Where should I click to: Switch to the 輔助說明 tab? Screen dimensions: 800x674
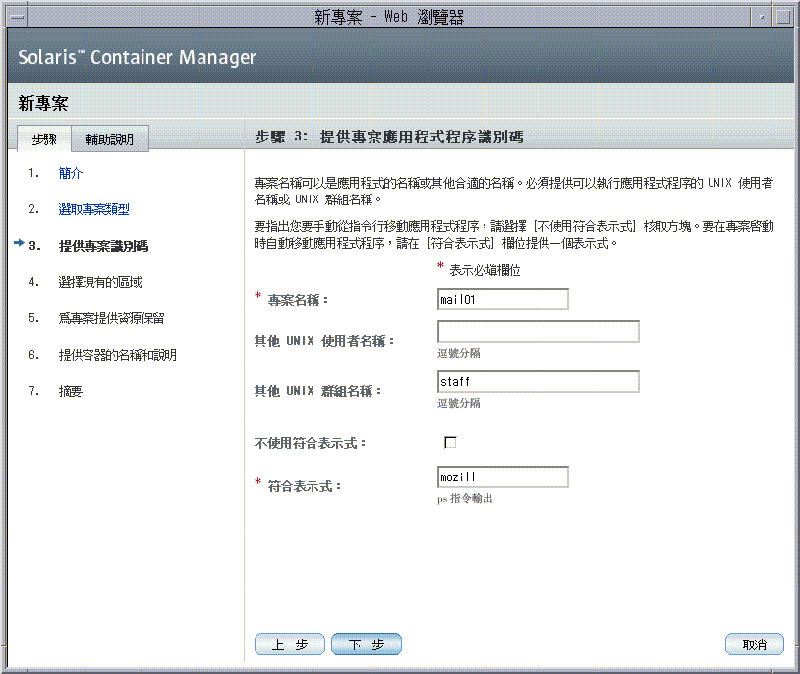[110, 139]
